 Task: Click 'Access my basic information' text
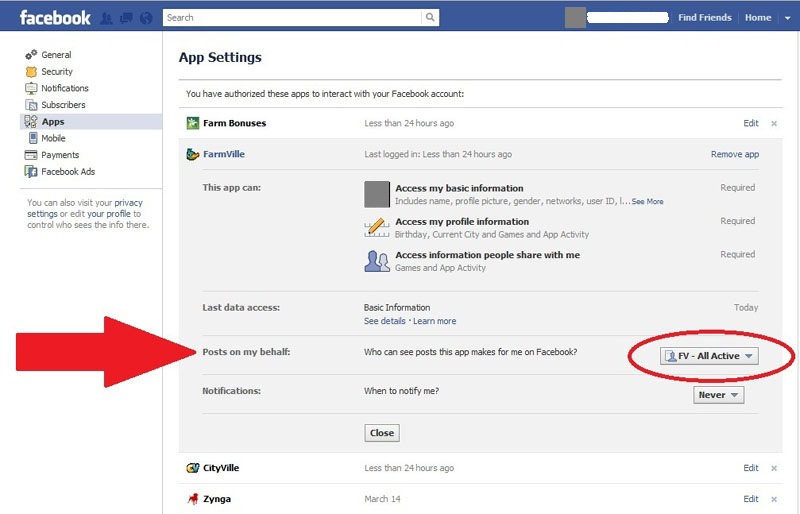pos(459,188)
